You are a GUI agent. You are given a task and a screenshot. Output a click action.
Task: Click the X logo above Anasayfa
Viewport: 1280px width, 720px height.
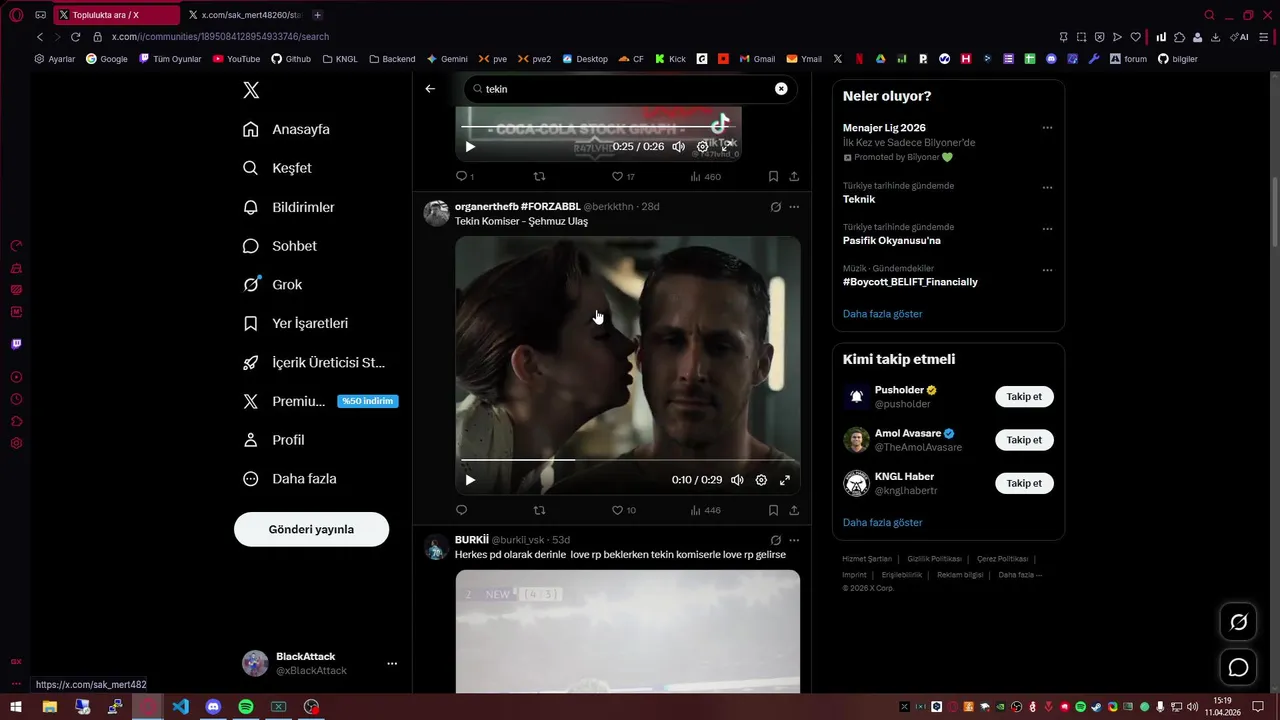click(x=251, y=90)
